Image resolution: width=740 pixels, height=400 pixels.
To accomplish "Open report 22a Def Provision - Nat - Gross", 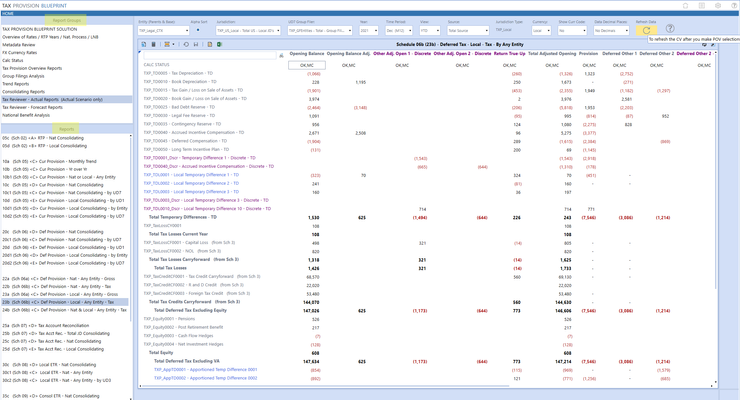I will click(59, 279).
